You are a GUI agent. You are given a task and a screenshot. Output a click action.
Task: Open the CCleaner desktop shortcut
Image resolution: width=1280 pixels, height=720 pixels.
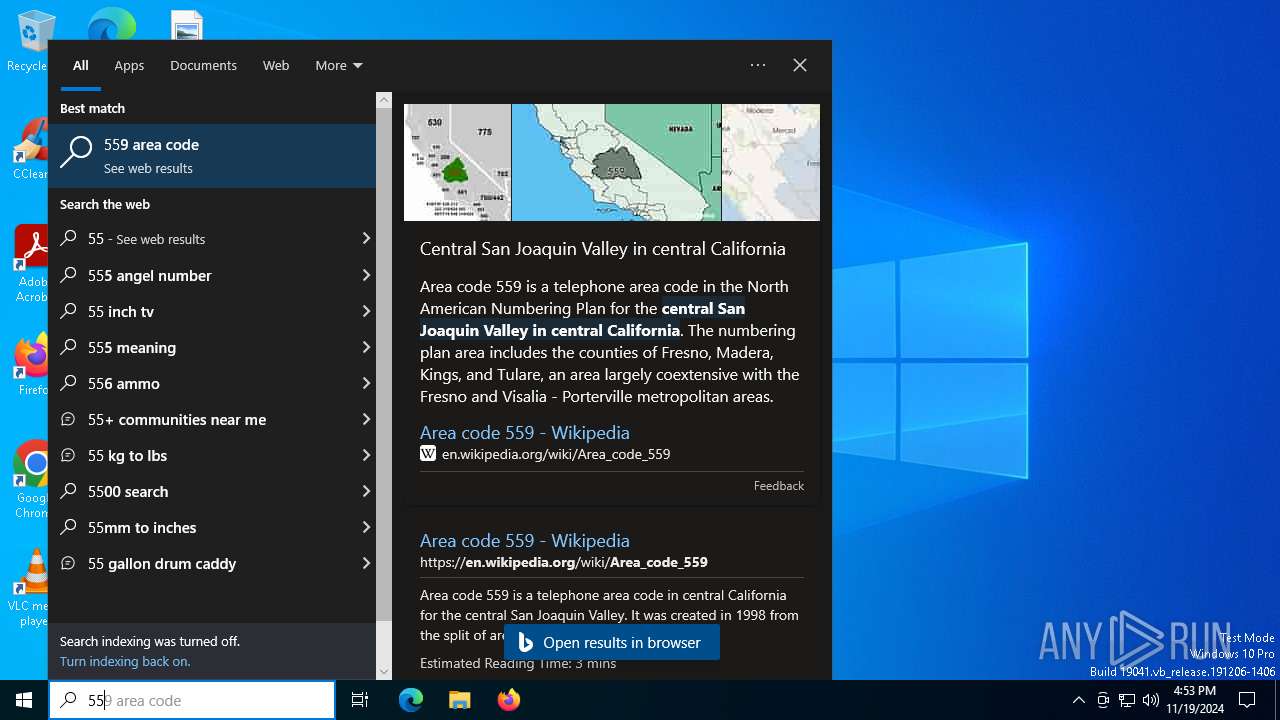[x=30, y=150]
